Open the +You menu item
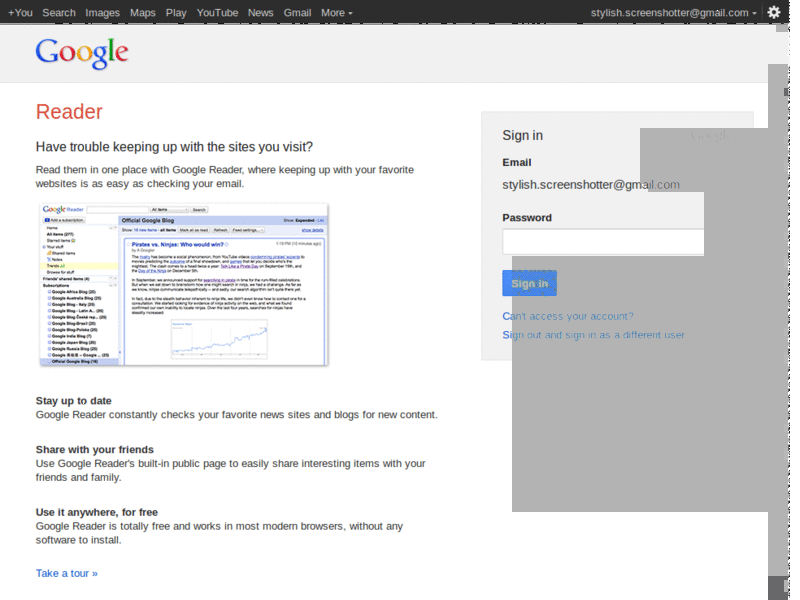 click(x=20, y=13)
